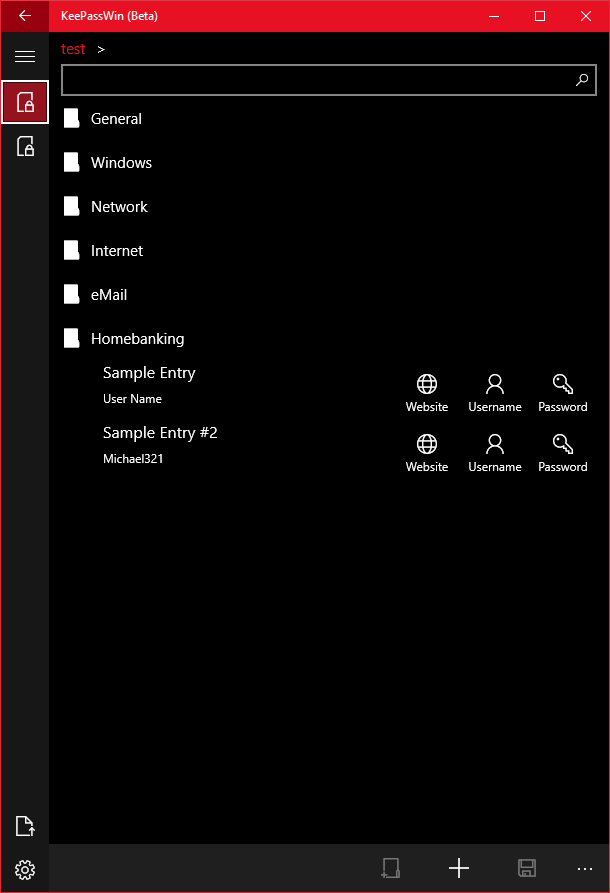Open Website for Sample Entry #2

pos(427,453)
